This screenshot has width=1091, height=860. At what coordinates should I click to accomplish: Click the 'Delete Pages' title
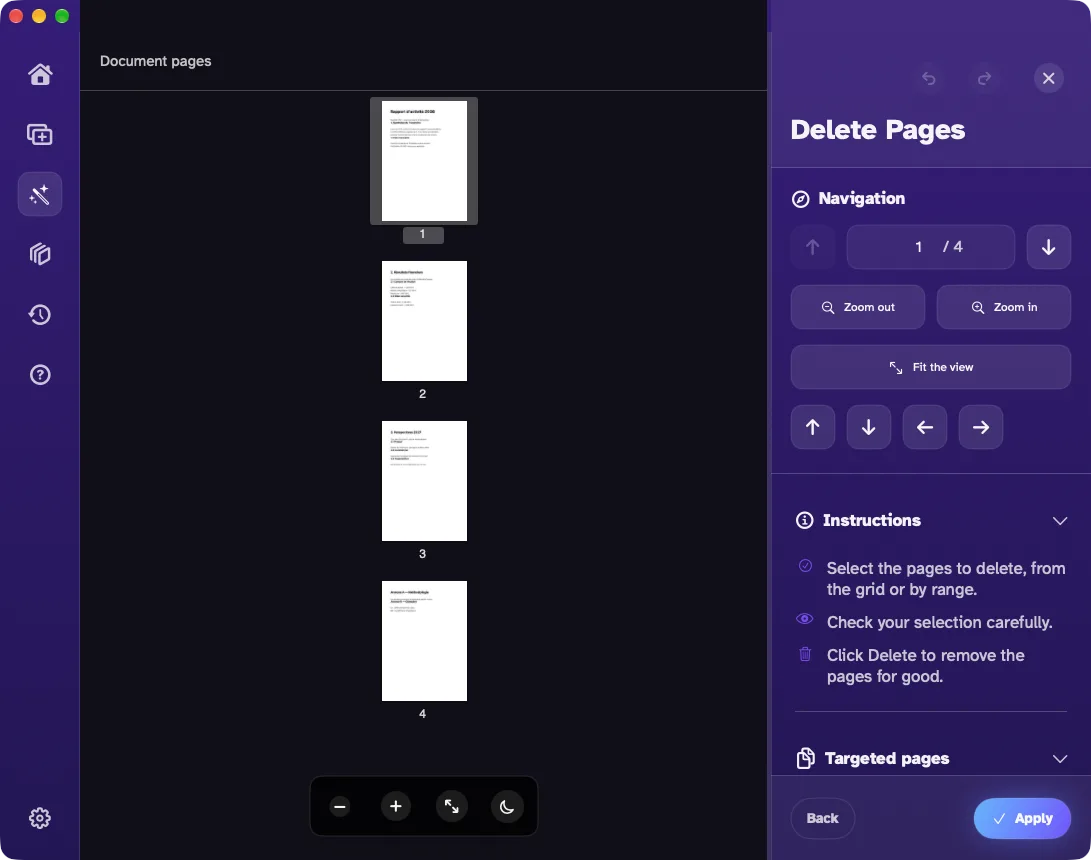pos(877,130)
